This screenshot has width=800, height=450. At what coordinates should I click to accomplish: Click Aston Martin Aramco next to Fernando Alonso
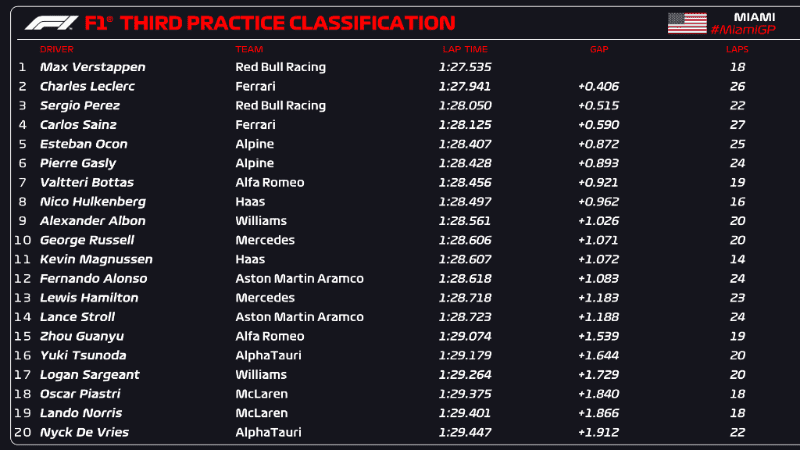pos(299,279)
